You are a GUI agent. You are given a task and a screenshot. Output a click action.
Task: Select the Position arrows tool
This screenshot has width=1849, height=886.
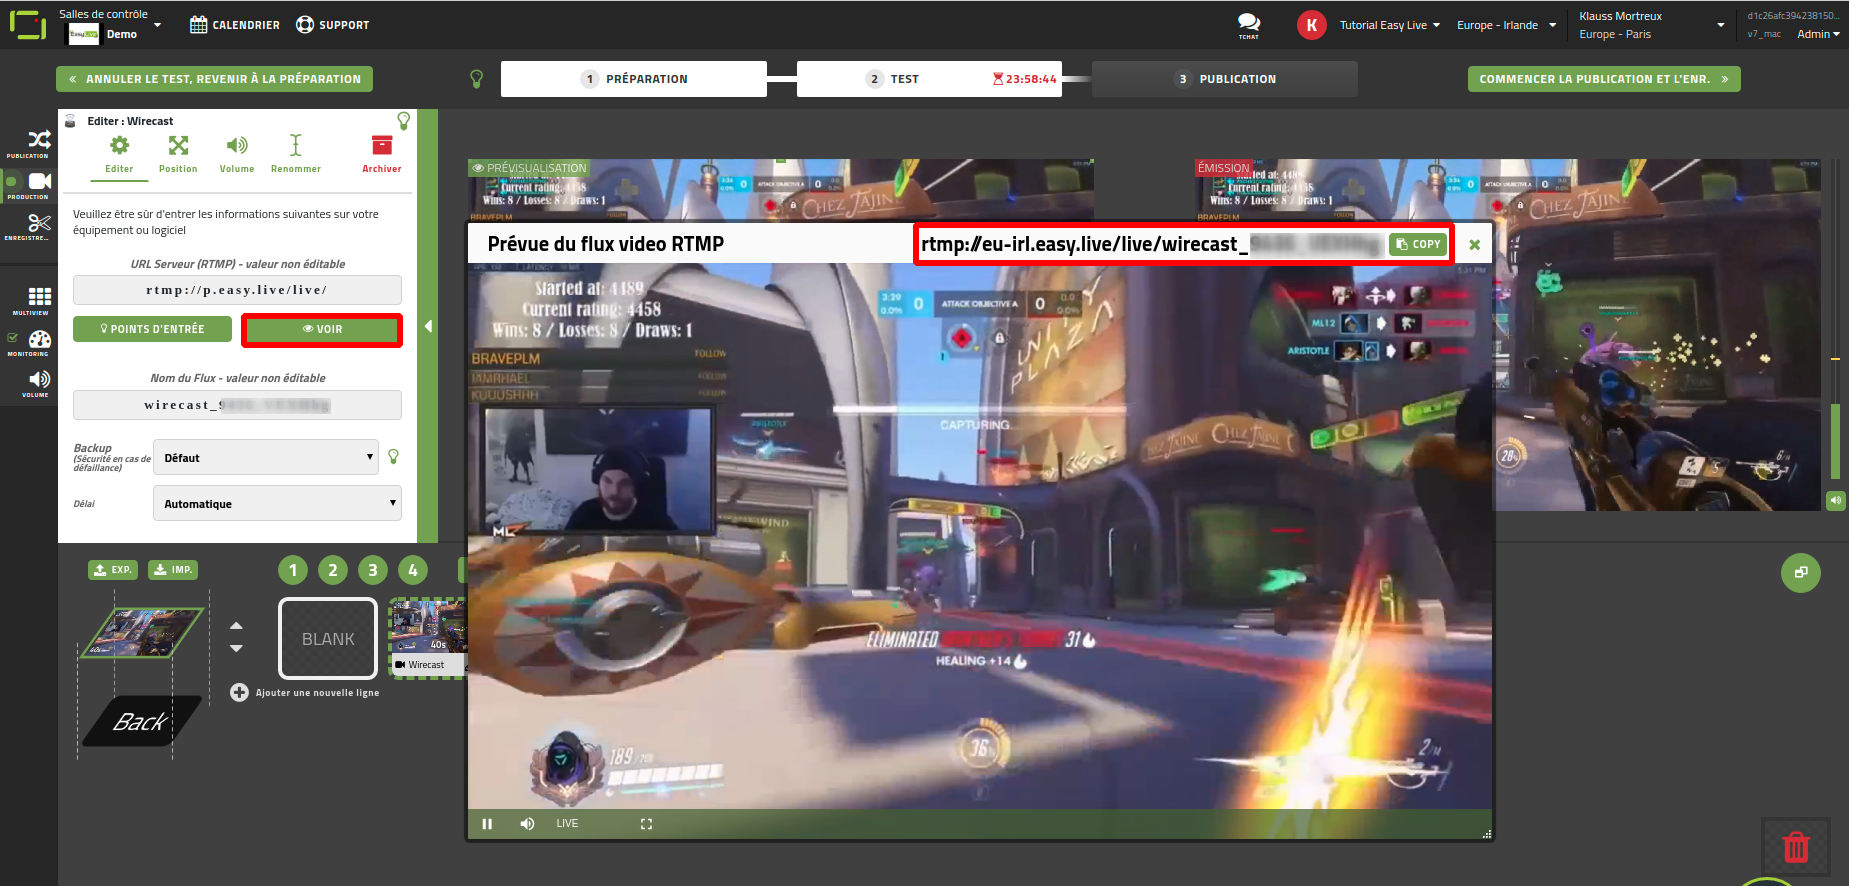pos(178,154)
